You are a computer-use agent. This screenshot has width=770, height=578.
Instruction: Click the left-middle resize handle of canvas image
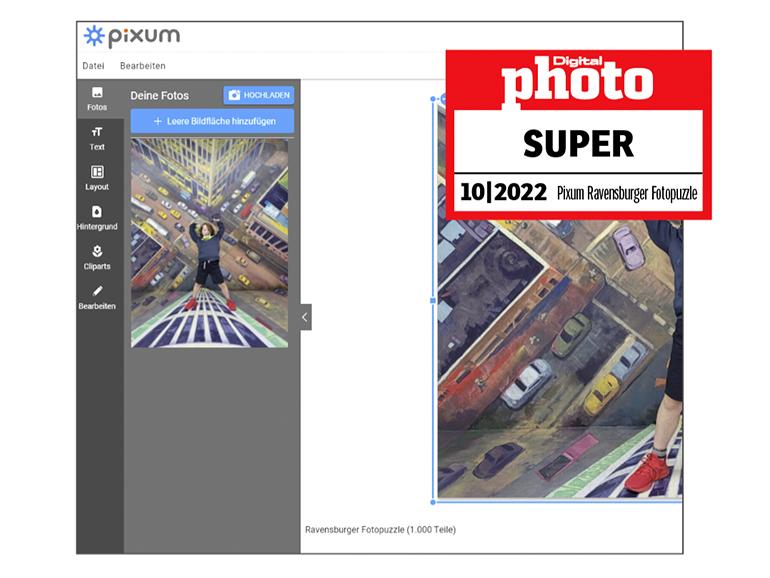(433, 301)
